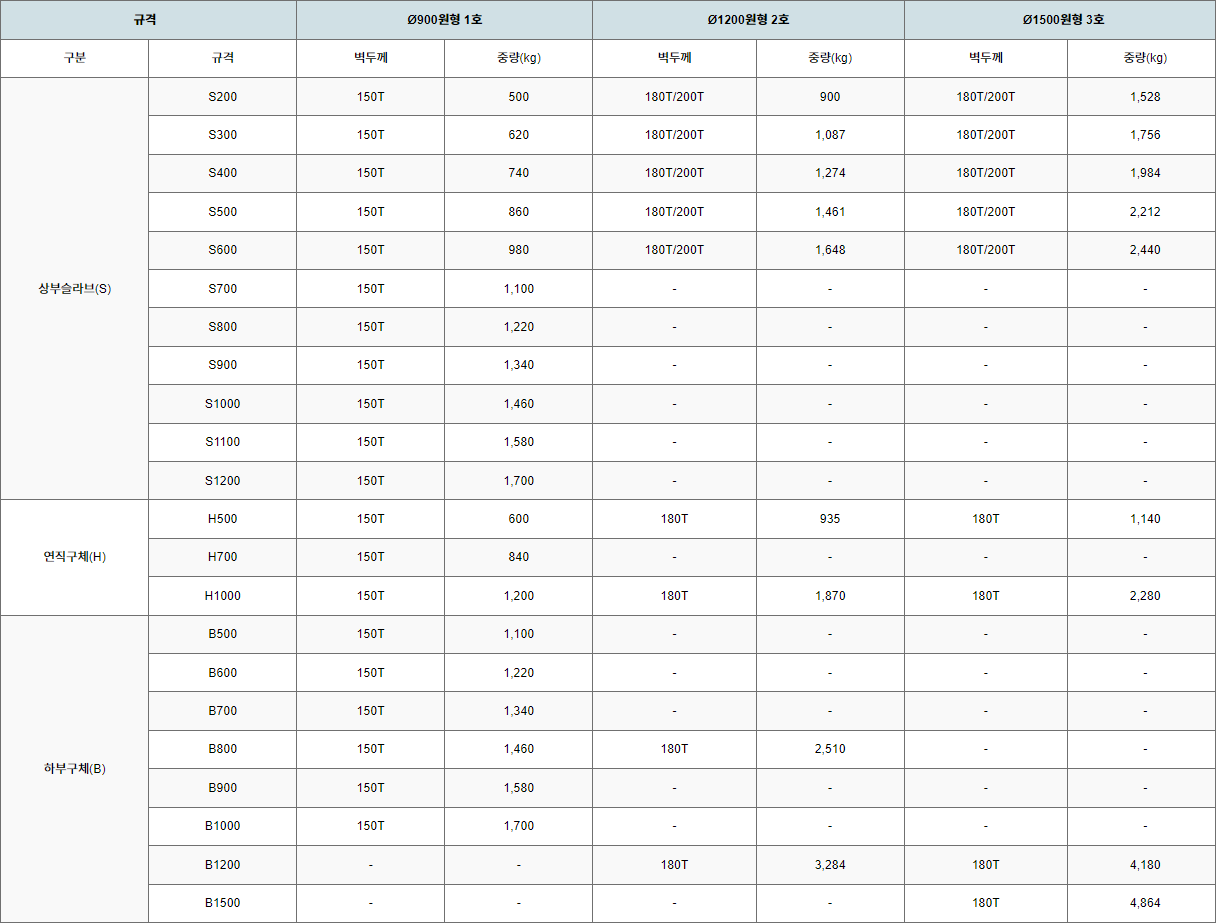Select the H700 spec cell
This screenshot has height=923, width=1216.
click(222, 557)
